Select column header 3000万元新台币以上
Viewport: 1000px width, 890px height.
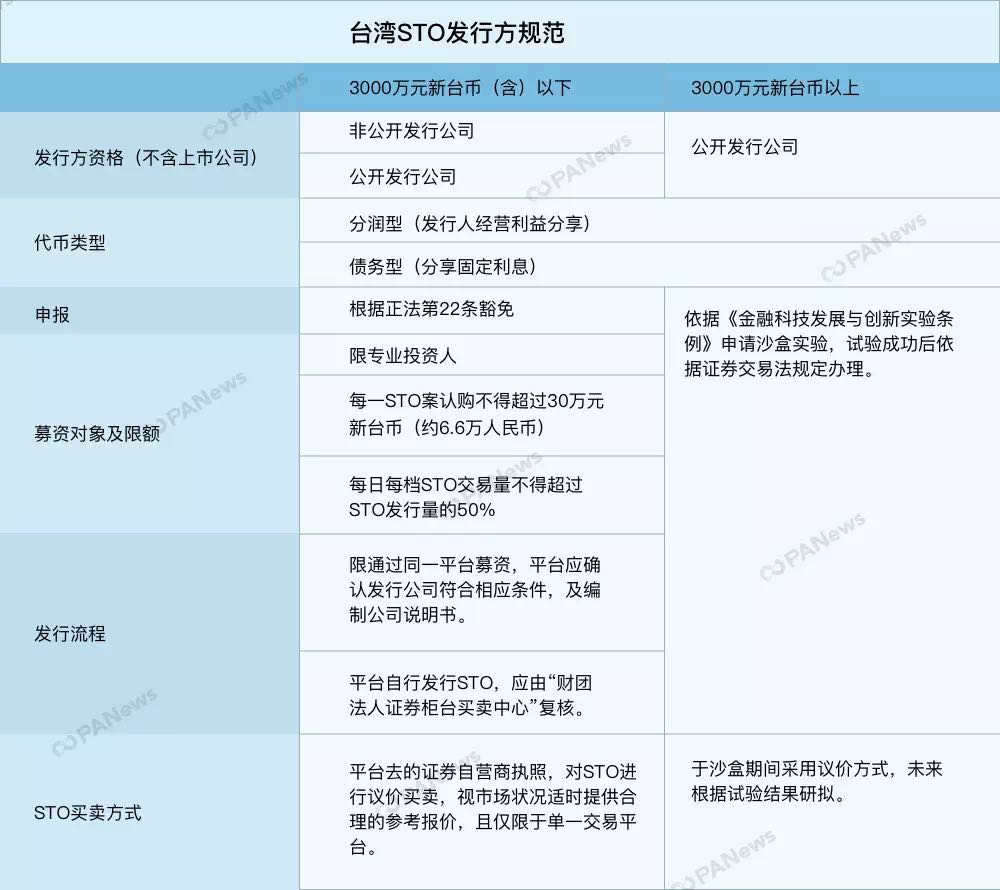775,88
